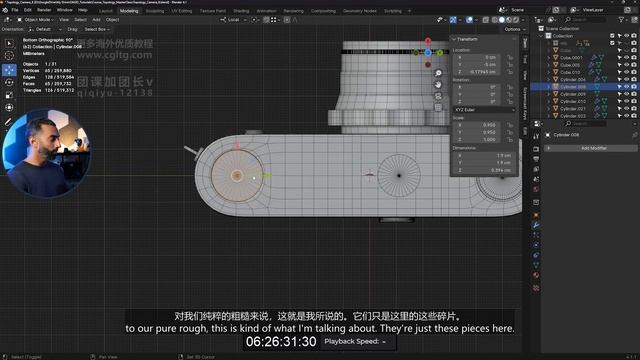Switch to the Layout workspace tab
Screen dimensions: 640x360
coord(105,11)
